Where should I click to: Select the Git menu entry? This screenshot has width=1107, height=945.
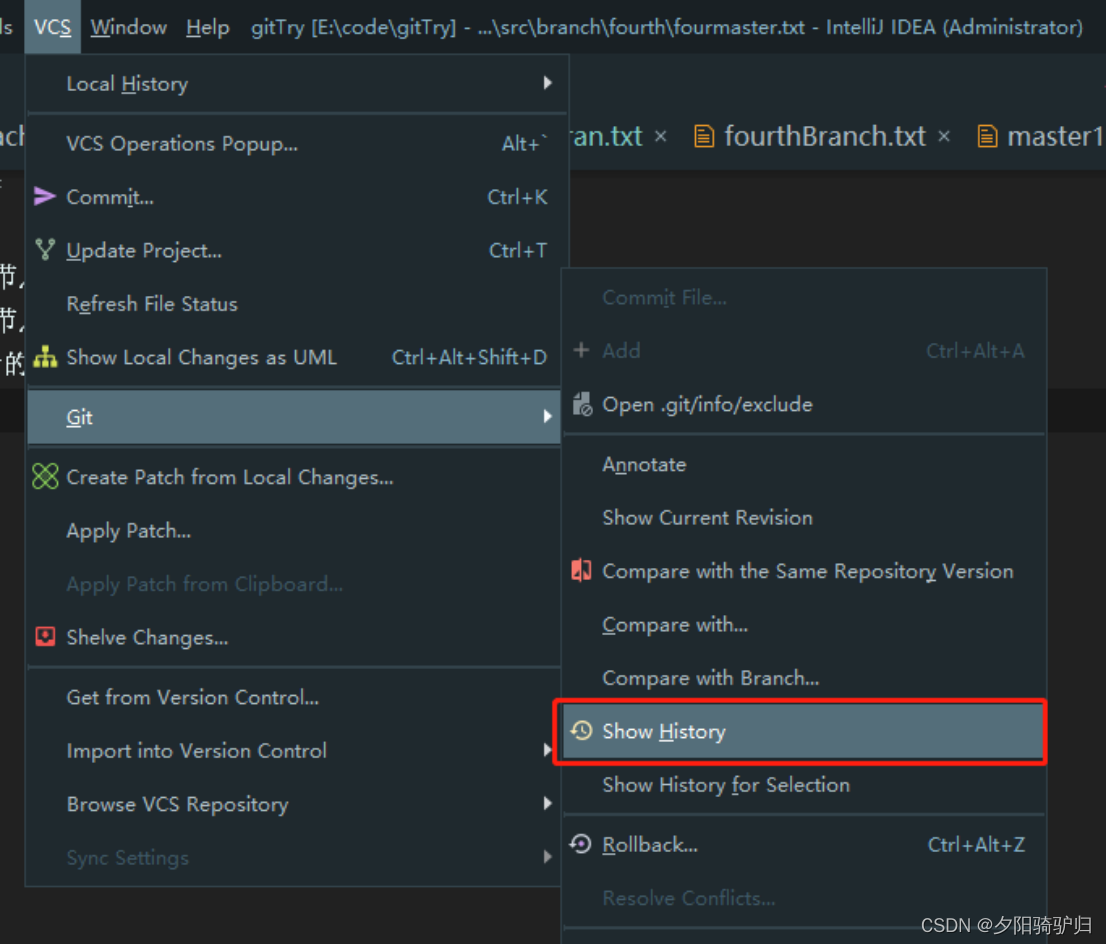[294, 417]
